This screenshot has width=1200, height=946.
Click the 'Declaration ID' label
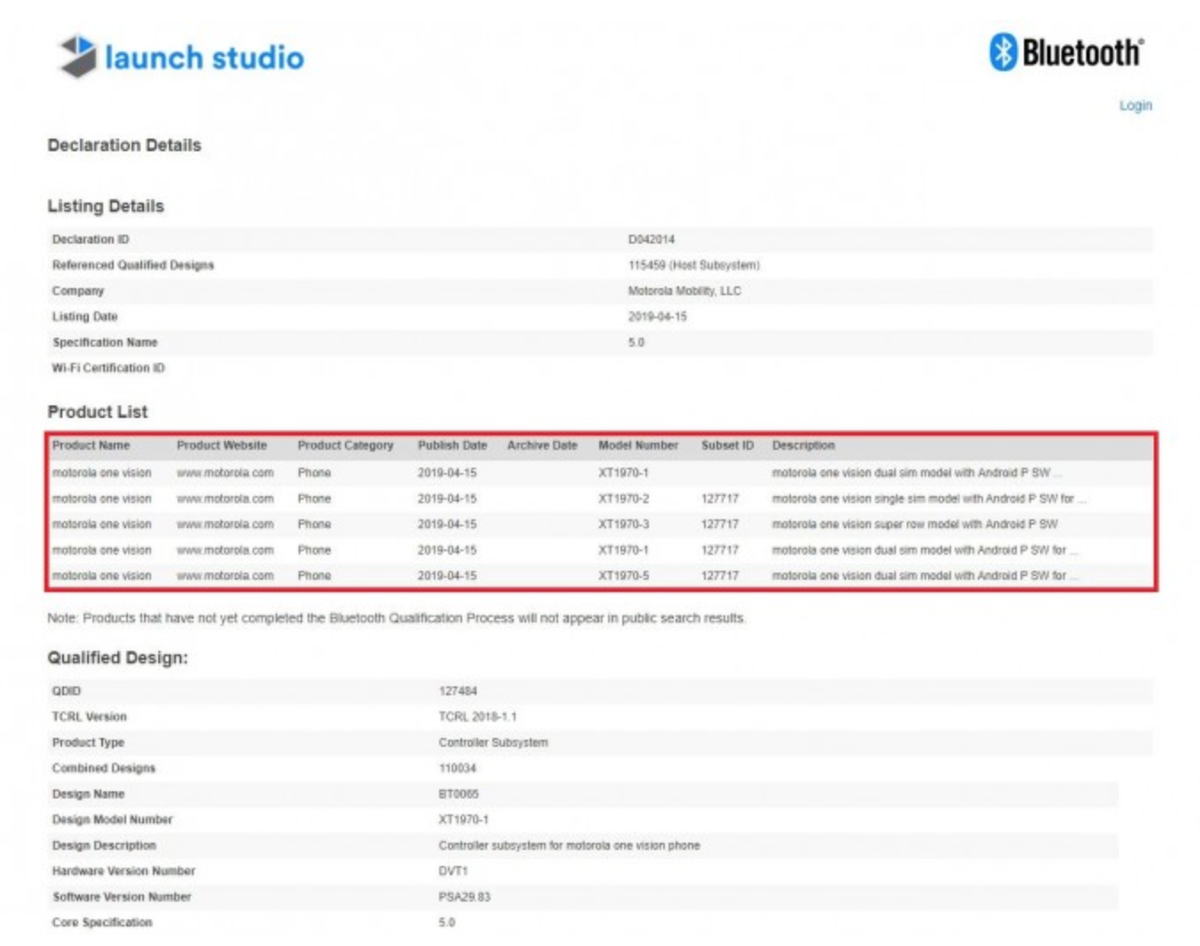(90, 240)
